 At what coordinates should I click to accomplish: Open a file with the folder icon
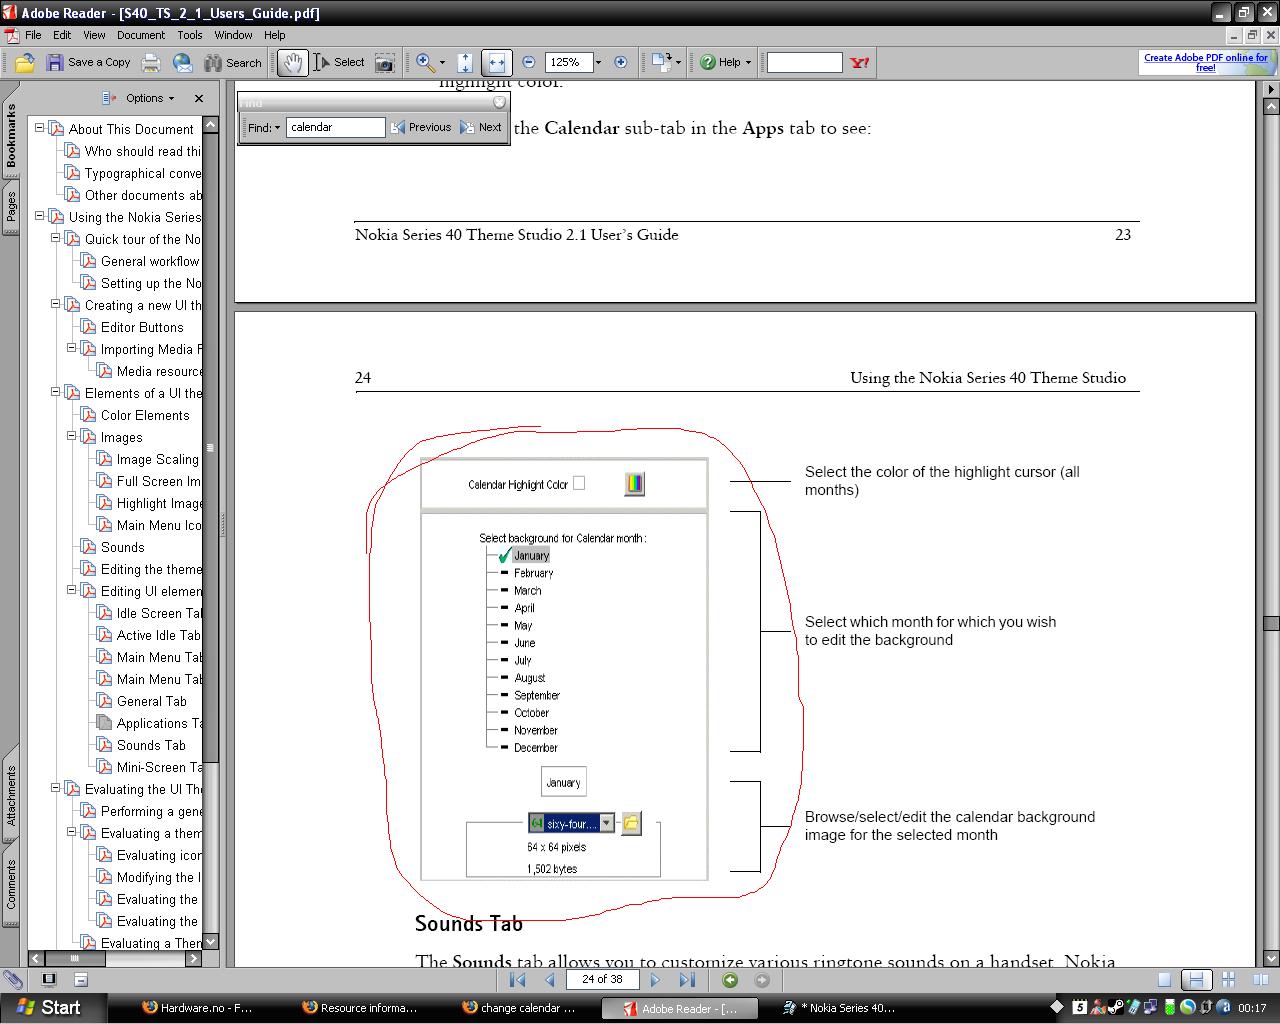pyautogui.click(x=25, y=62)
